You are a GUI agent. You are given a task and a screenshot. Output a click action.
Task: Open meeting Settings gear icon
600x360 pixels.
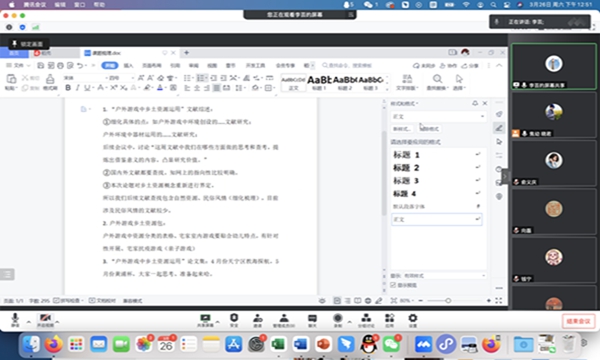pos(412,320)
